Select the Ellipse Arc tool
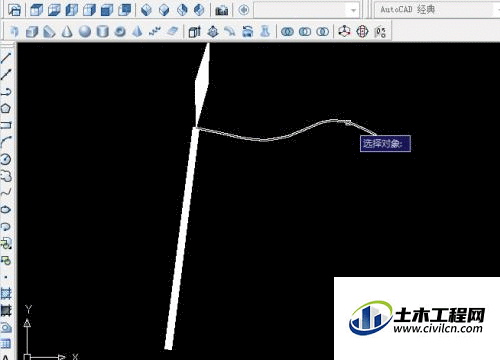This screenshot has width=500, height=360. tap(6, 227)
